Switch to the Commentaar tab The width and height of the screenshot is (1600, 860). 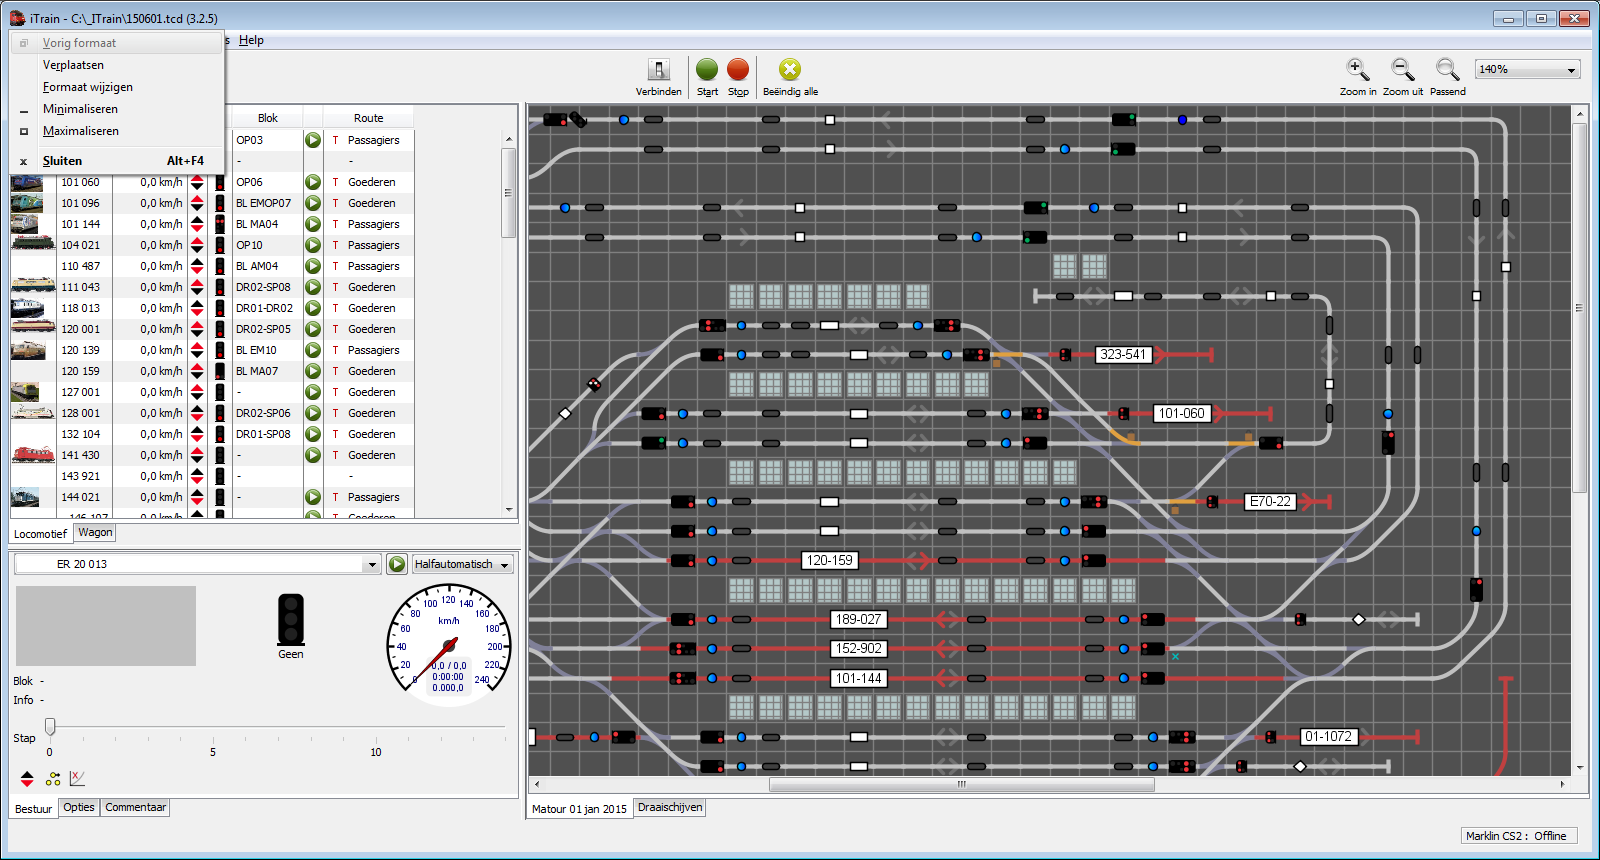[135, 807]
